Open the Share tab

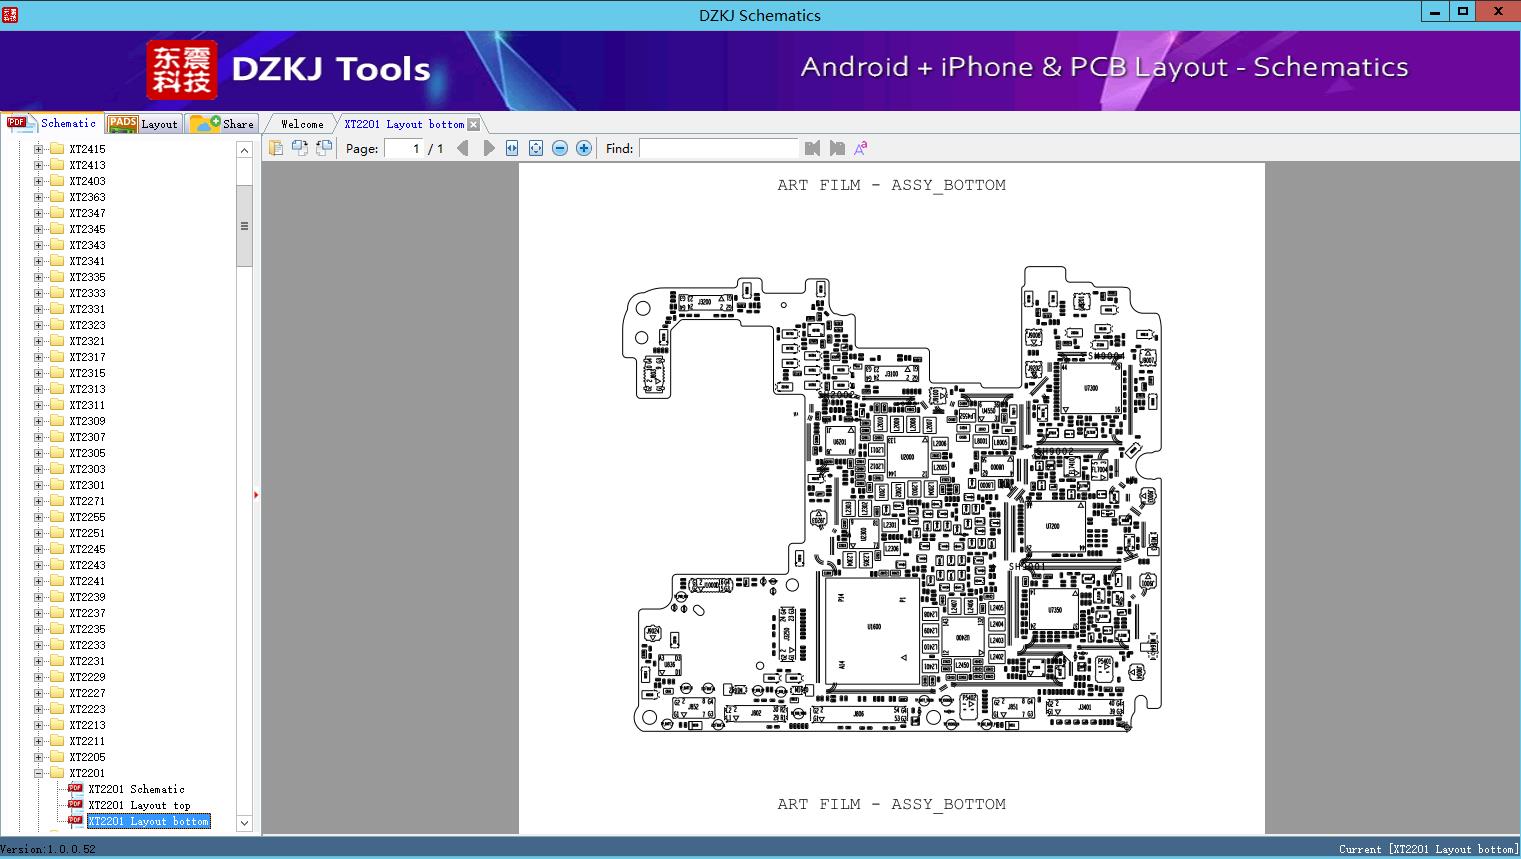click(223, 124)
